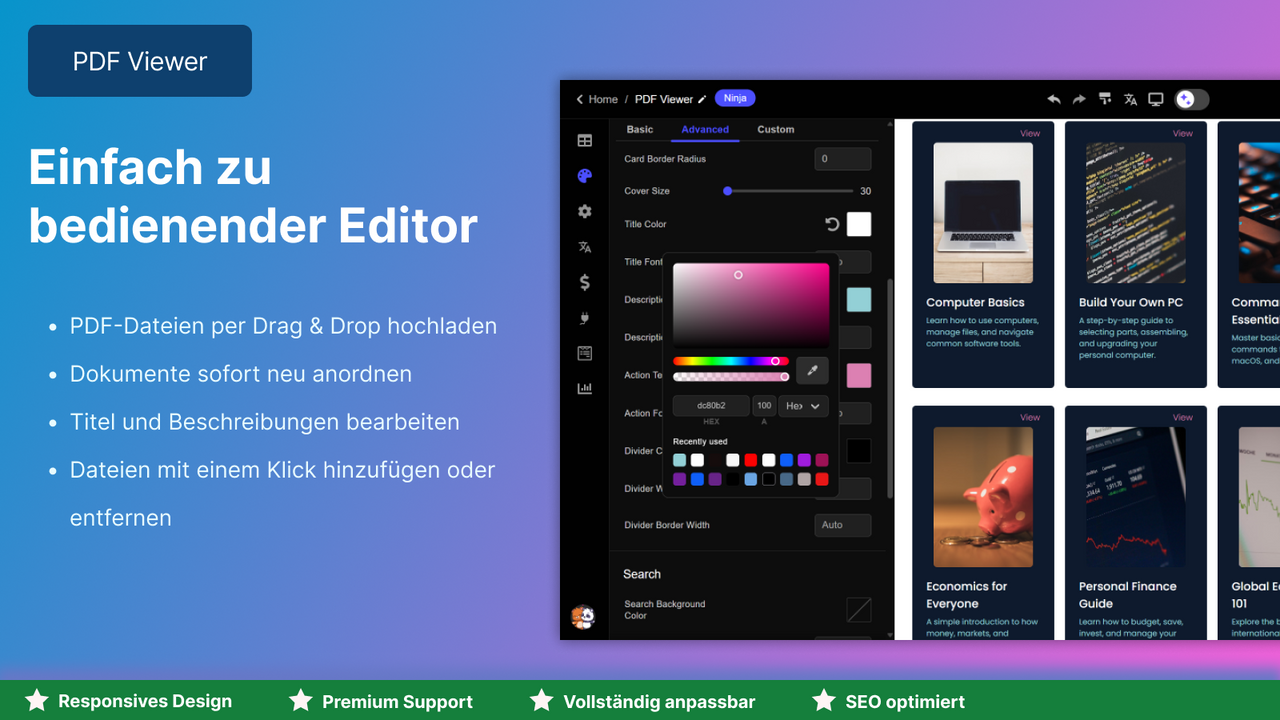
Task: Click the Card Border Radius input field
Action: (x=843, y=159)
